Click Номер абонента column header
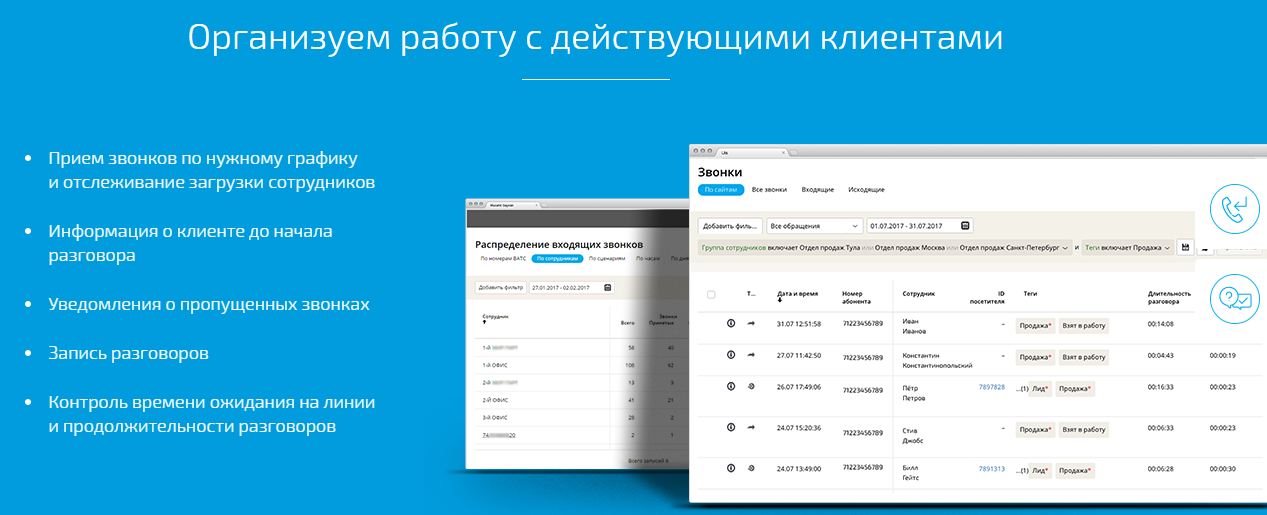 (x=858, y=297)
